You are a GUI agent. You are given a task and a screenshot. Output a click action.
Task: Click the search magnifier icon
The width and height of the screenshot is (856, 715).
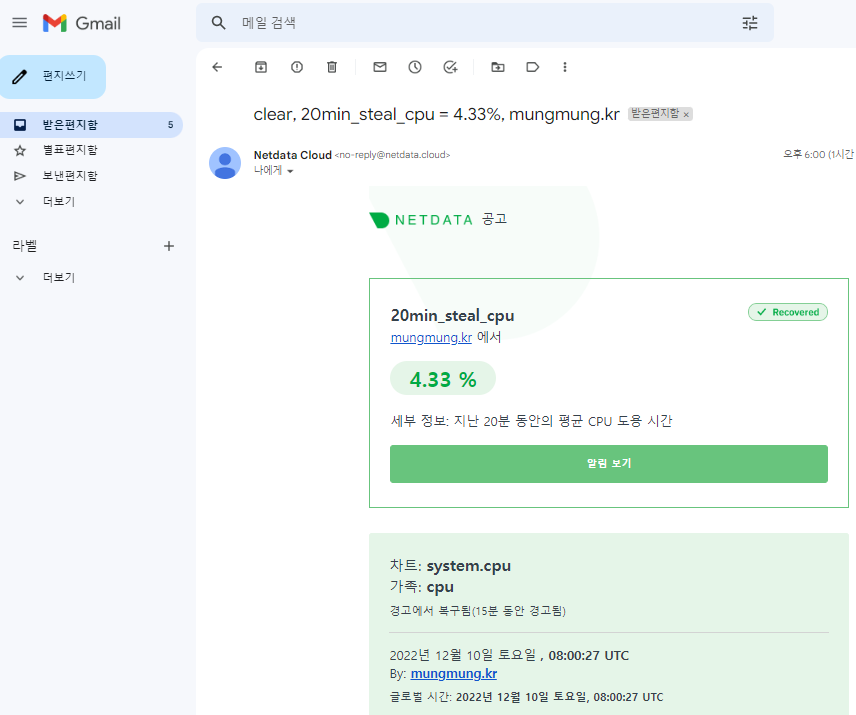tap(218, 23)
